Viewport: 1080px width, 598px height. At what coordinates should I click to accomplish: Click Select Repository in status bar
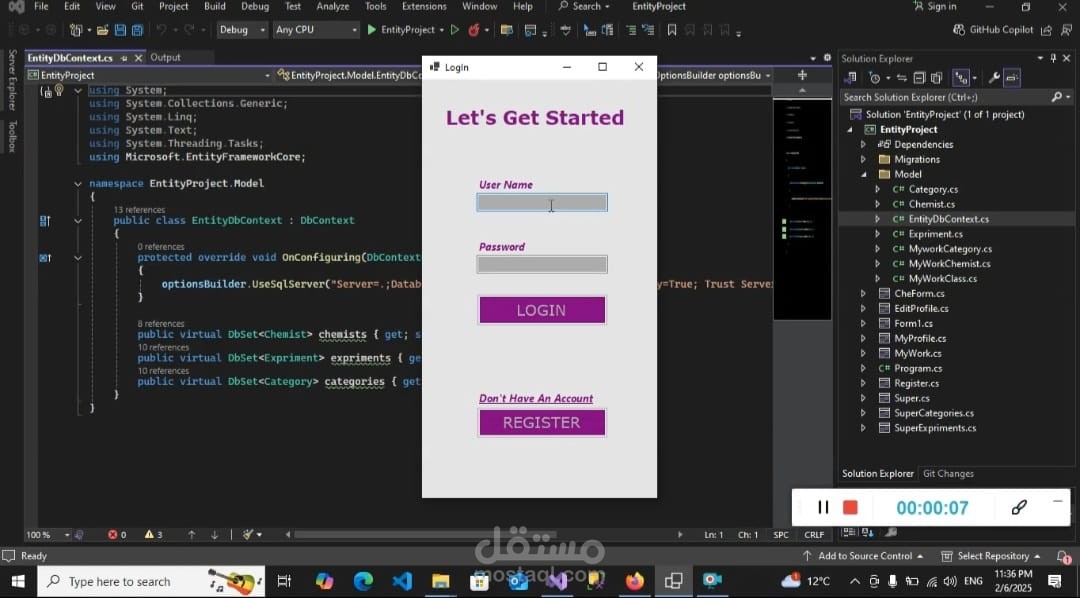(x=991, y=556)
